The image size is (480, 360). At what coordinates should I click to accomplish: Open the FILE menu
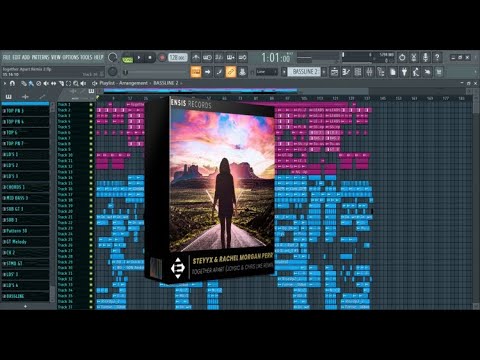coord(7,57)
